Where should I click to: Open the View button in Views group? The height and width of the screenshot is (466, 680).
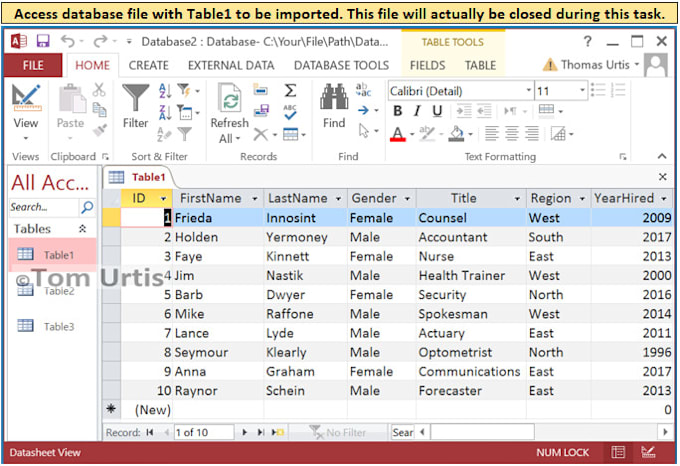[26, 112]
